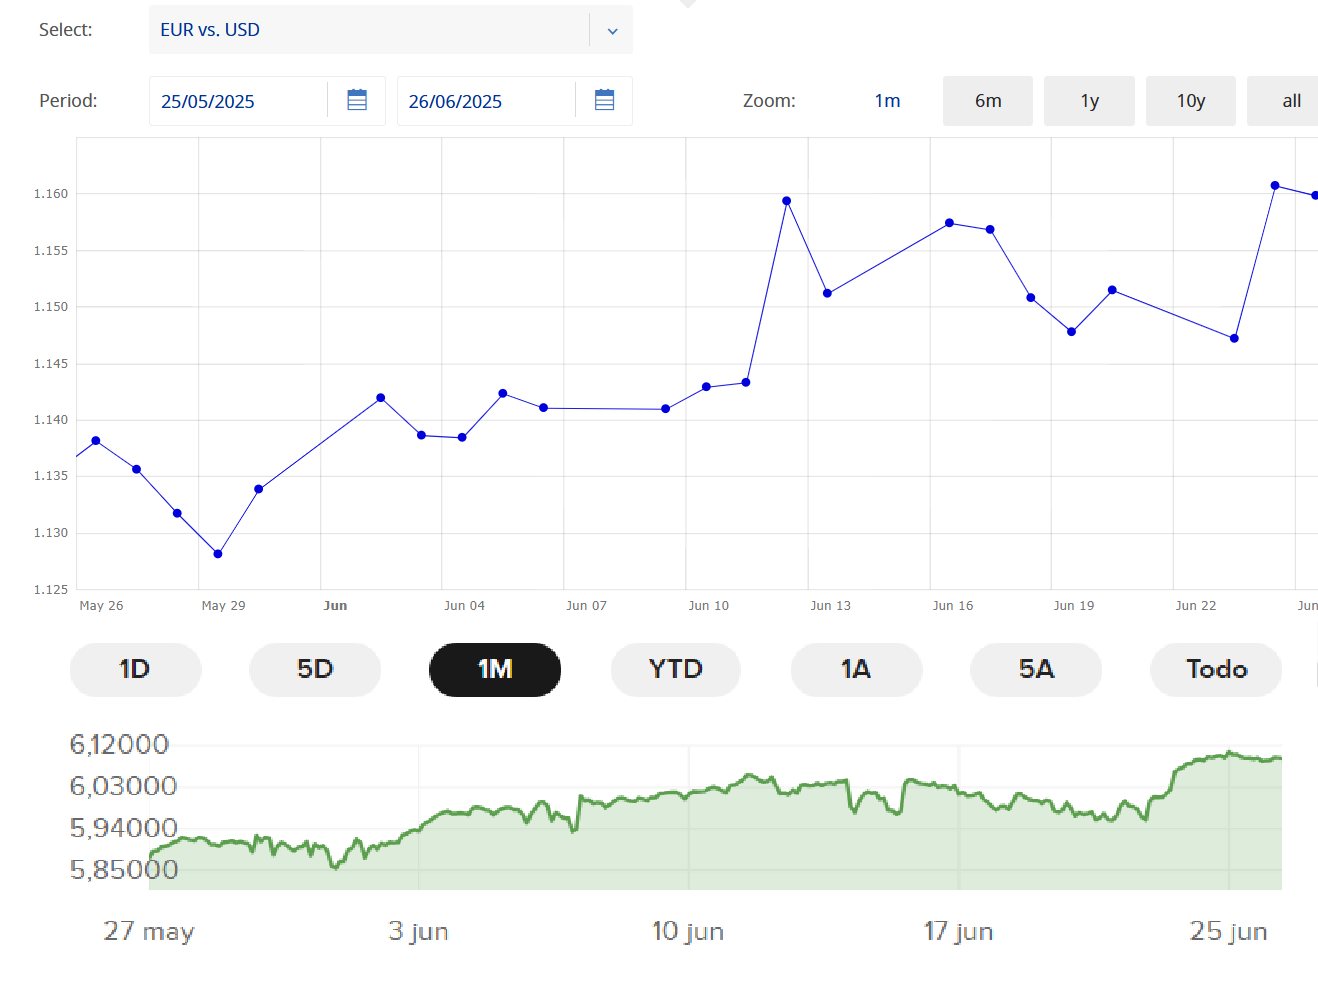Expand the EUR vs. USD currency dropdown
The image size is (1318, 988).
pos(390,30)
